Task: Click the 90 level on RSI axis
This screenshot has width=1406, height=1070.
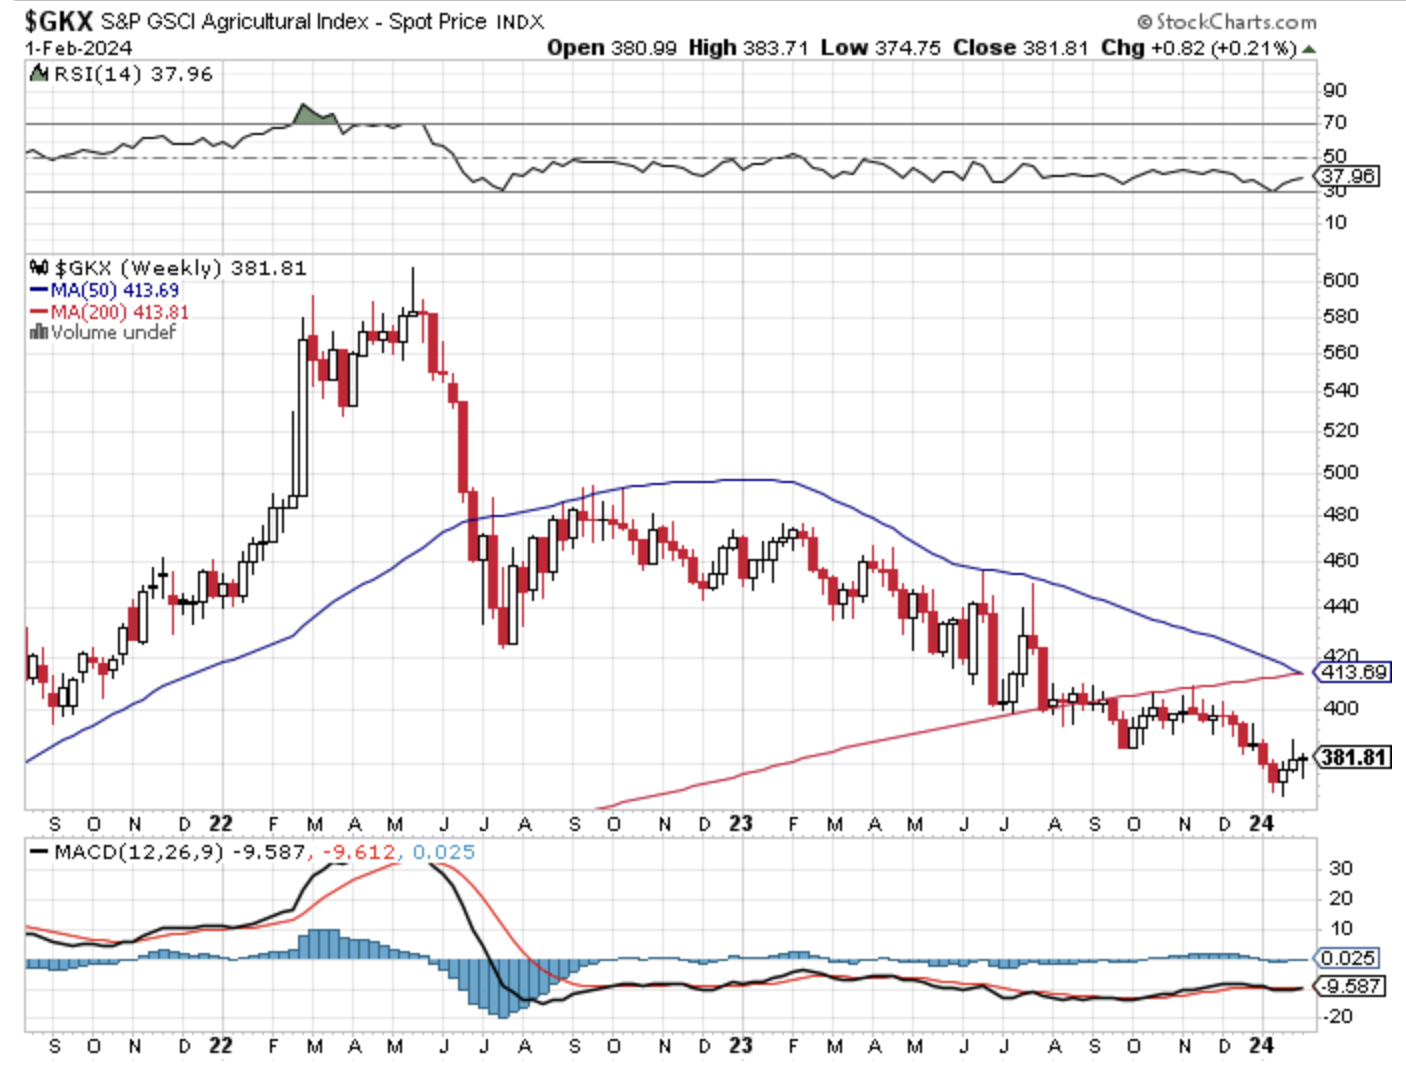Action: point(1335,90)
